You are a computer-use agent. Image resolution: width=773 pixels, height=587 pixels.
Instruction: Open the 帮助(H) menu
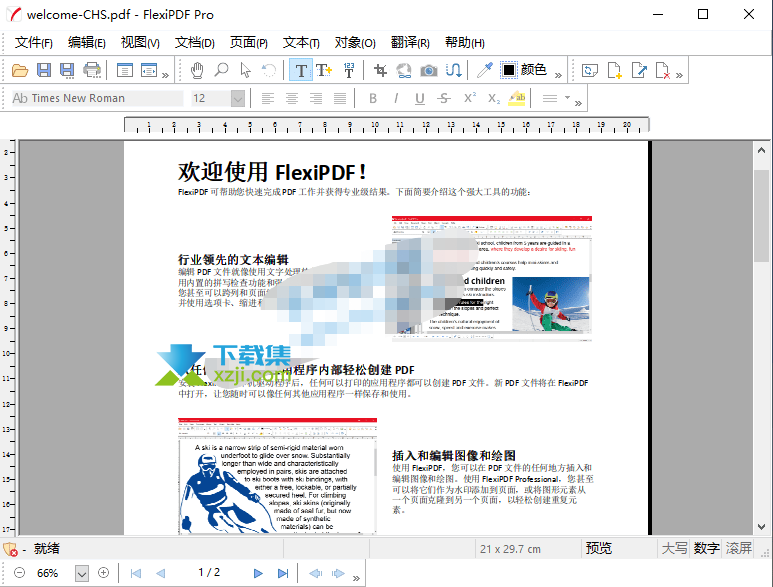point(464,42)
